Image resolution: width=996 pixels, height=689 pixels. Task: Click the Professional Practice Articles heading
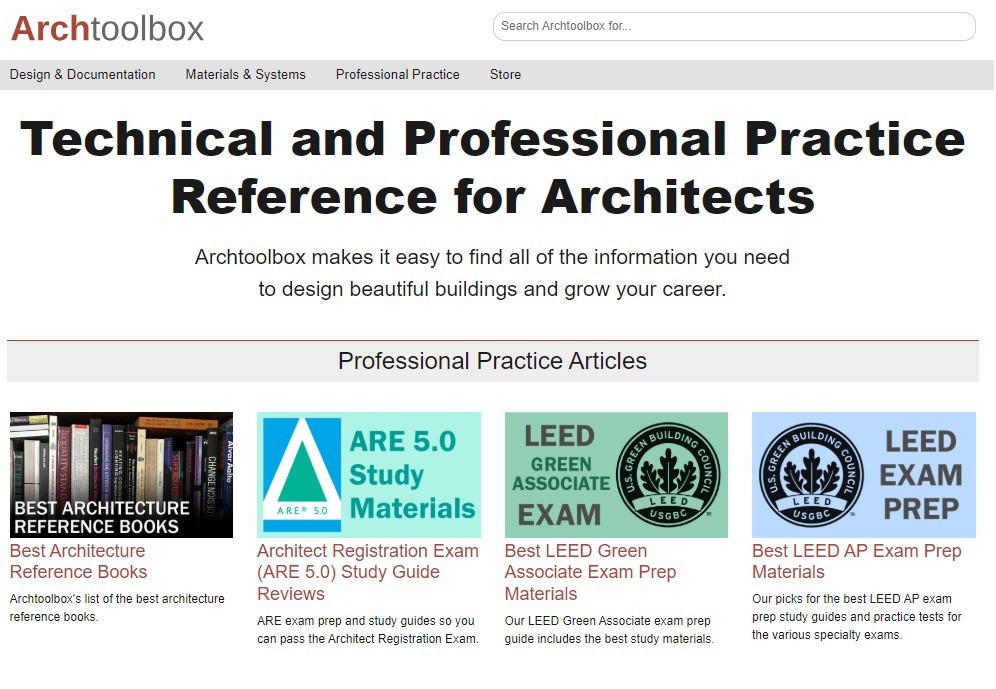[x=492, y=361]
